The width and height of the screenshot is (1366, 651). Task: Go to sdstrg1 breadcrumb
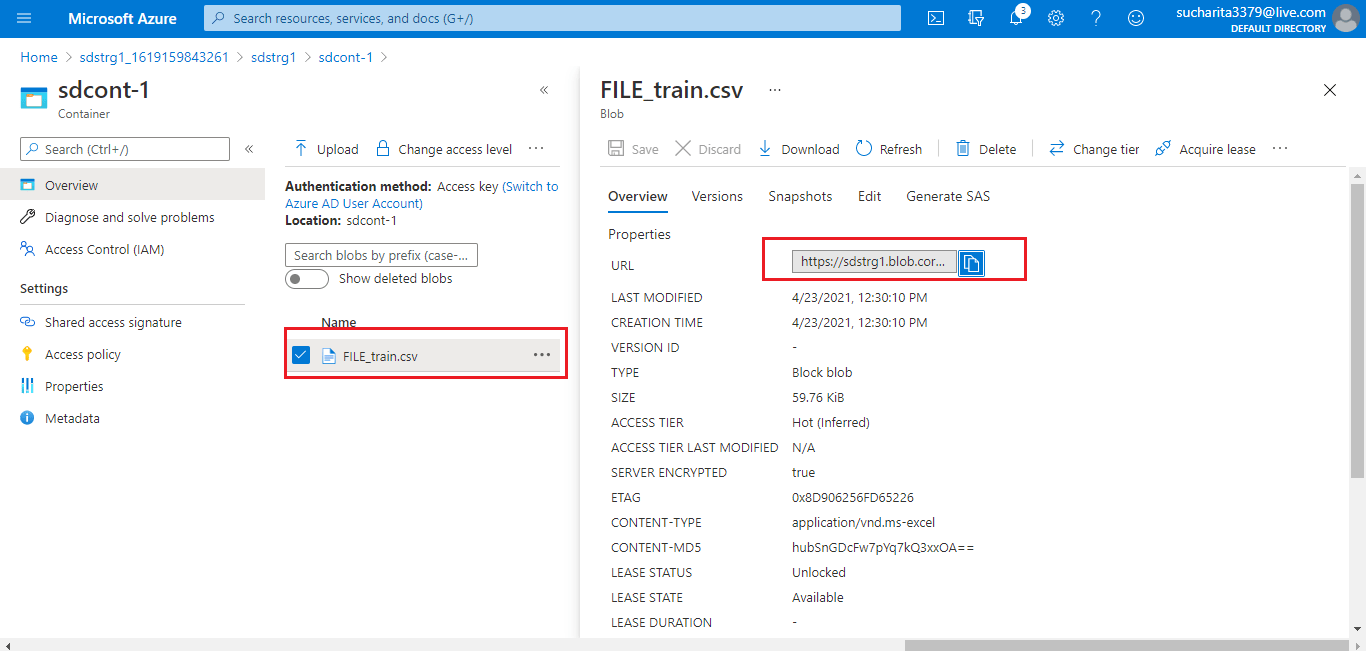click(x=273, y=57)
